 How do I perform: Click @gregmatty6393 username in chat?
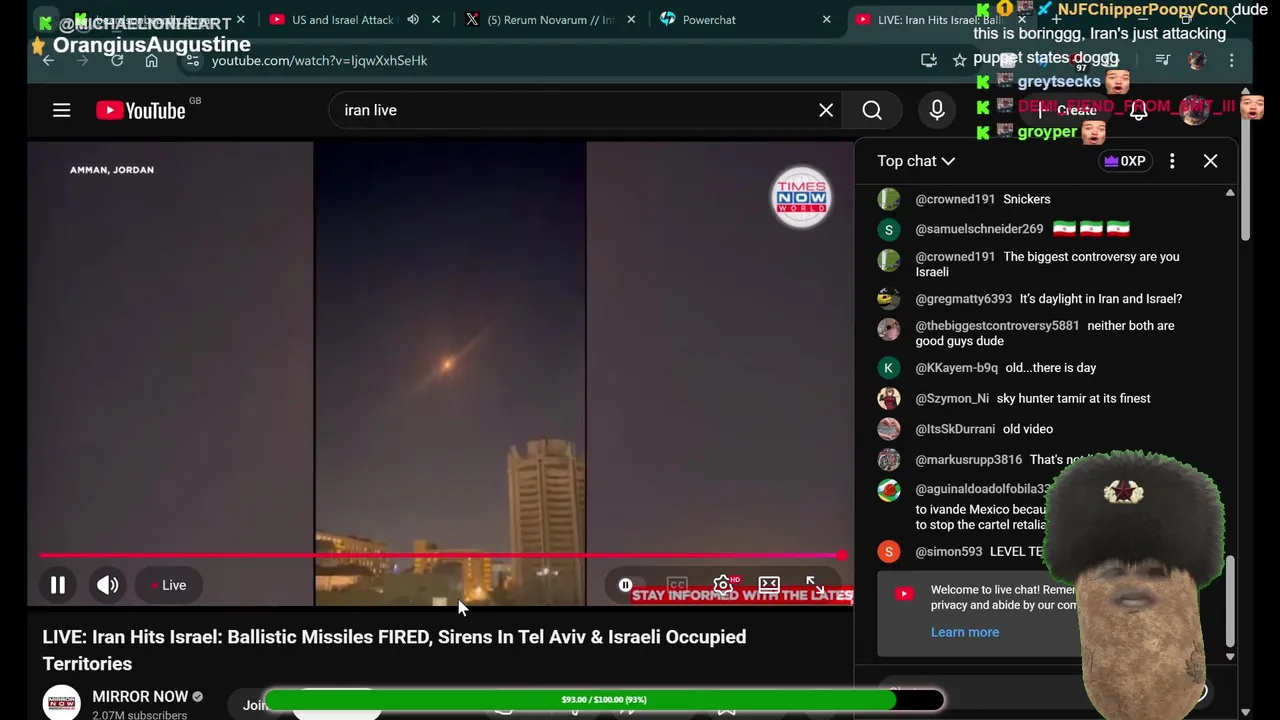963,299
